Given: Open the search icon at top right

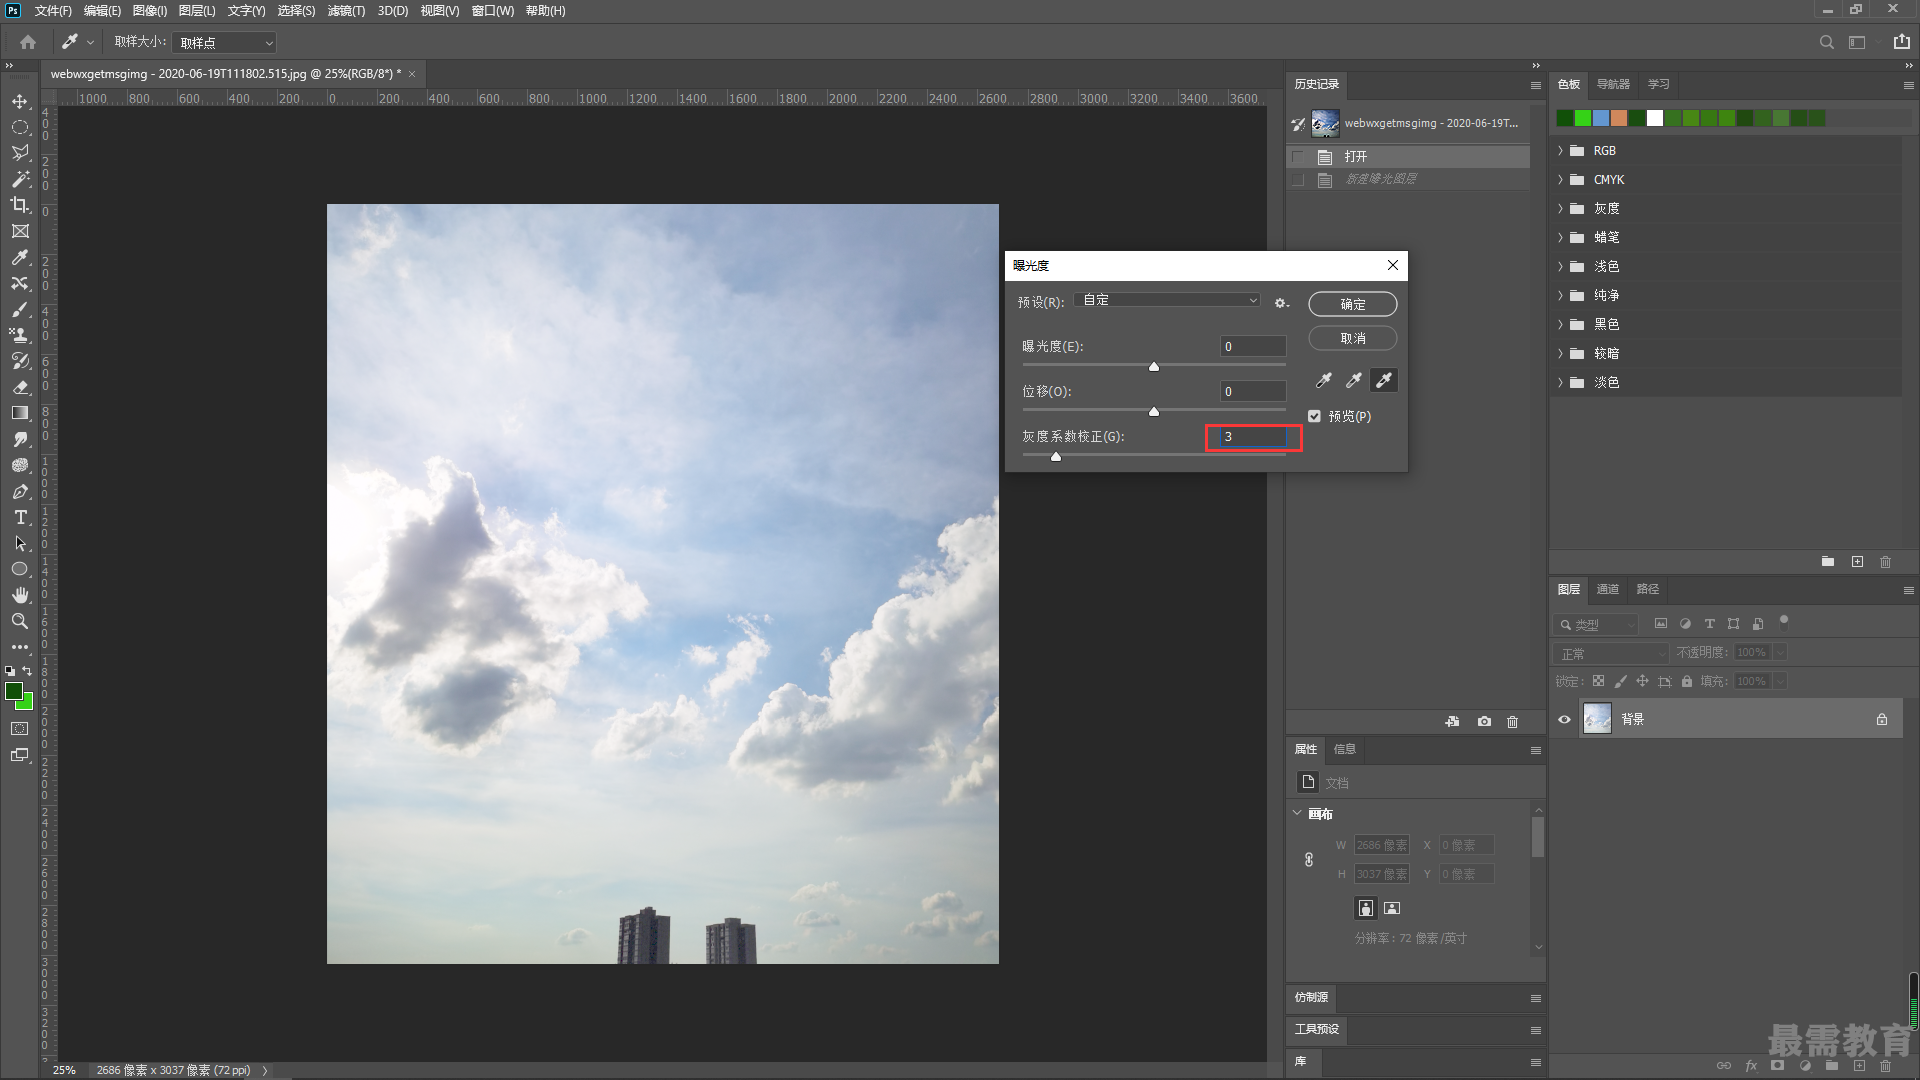Looking at the screenshot, I should click(1826, 42).
